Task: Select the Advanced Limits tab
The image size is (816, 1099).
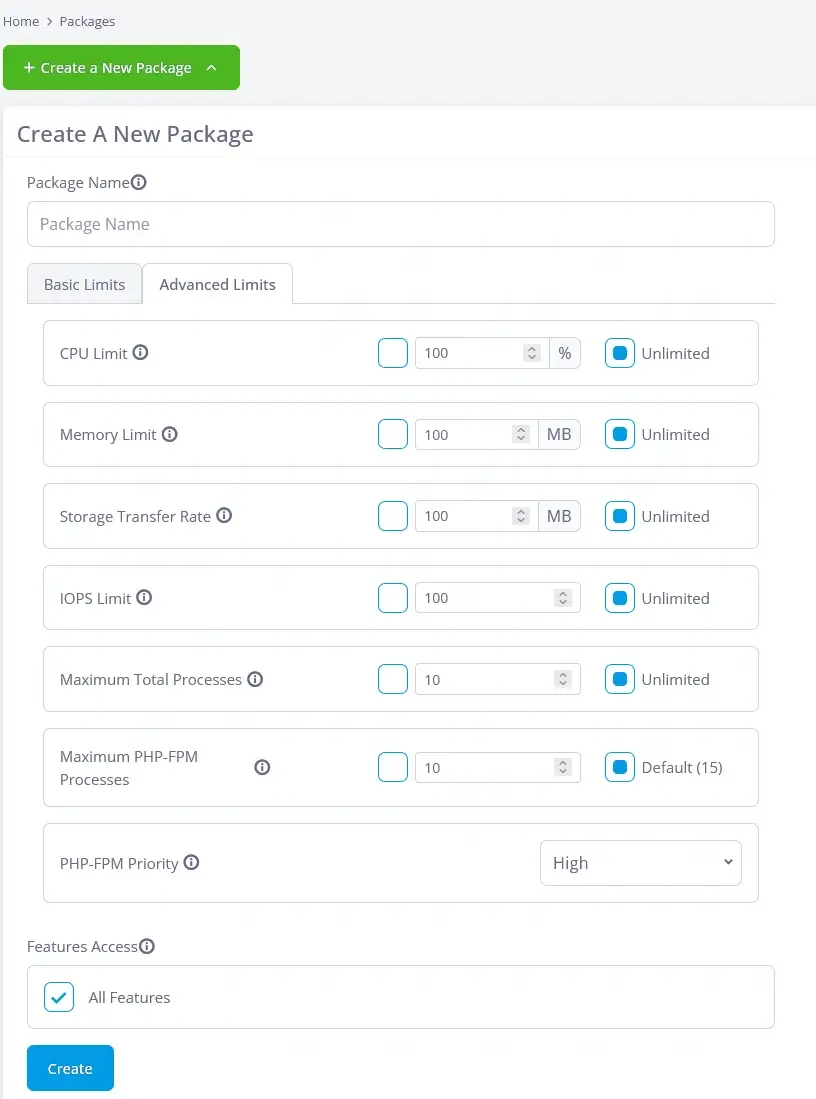Action: coord(217,284)
